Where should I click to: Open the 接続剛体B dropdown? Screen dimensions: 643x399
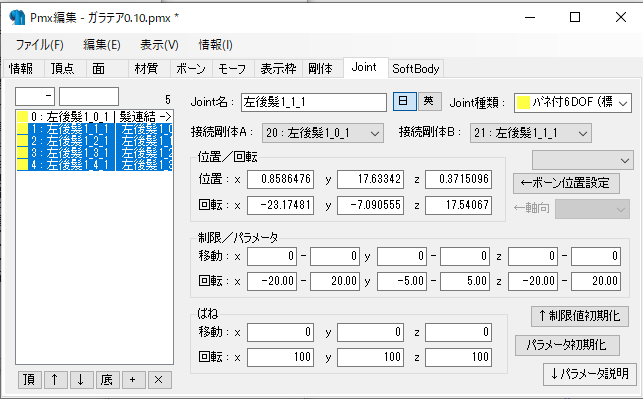click(531, 133)
